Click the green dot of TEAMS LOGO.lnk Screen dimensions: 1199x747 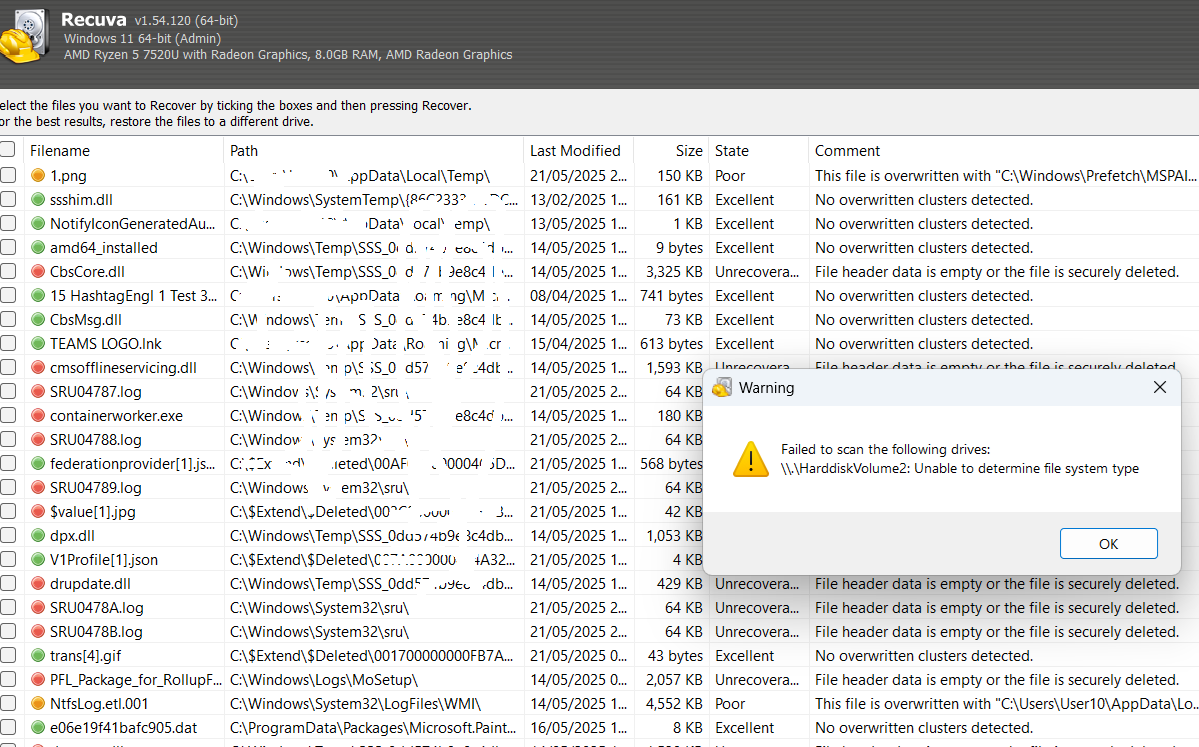37,343
